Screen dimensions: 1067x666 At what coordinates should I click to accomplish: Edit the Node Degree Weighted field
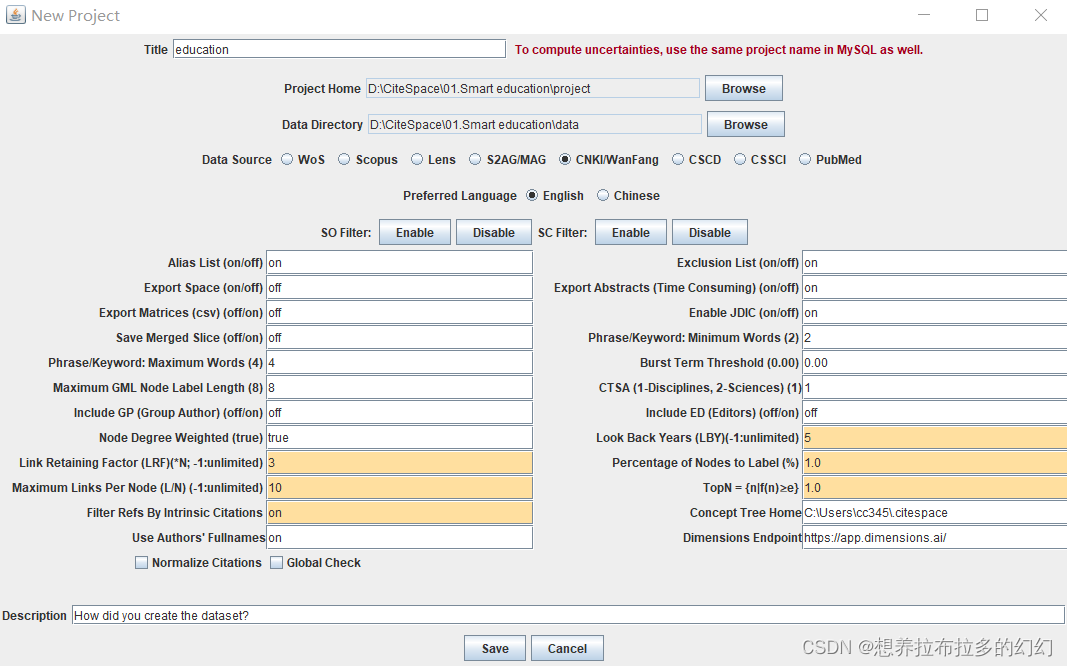click(x=399, y=438)
